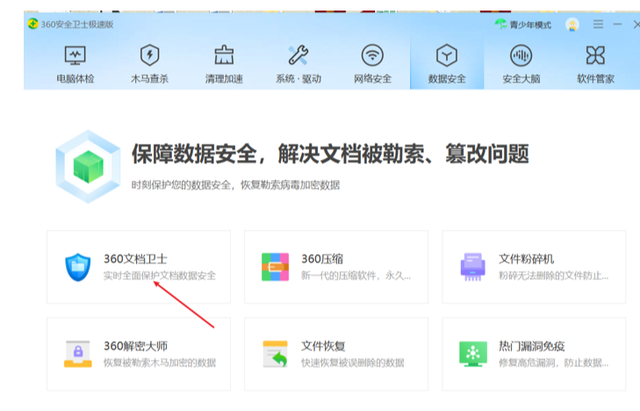Switch to the 电脑体检 tab label

pos(75,79)
